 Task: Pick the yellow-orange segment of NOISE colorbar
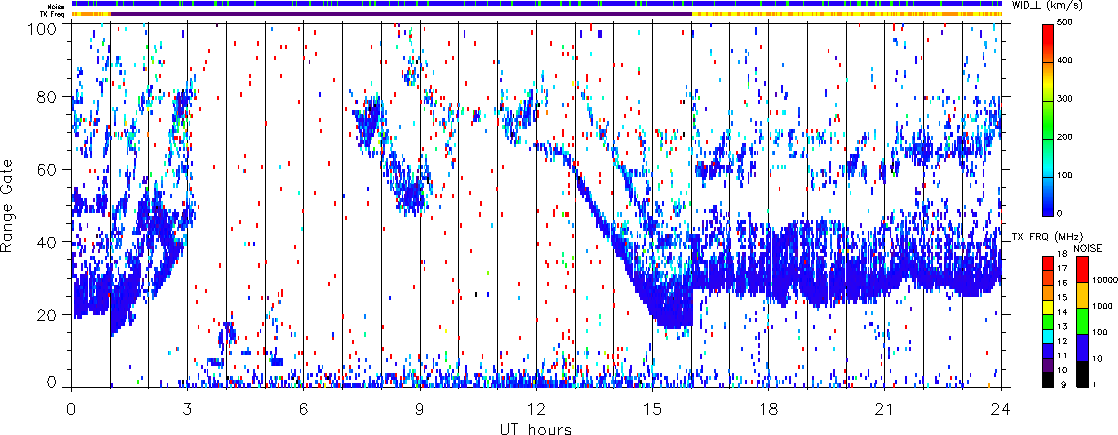pyautogui.click(x=1082, y=295)
